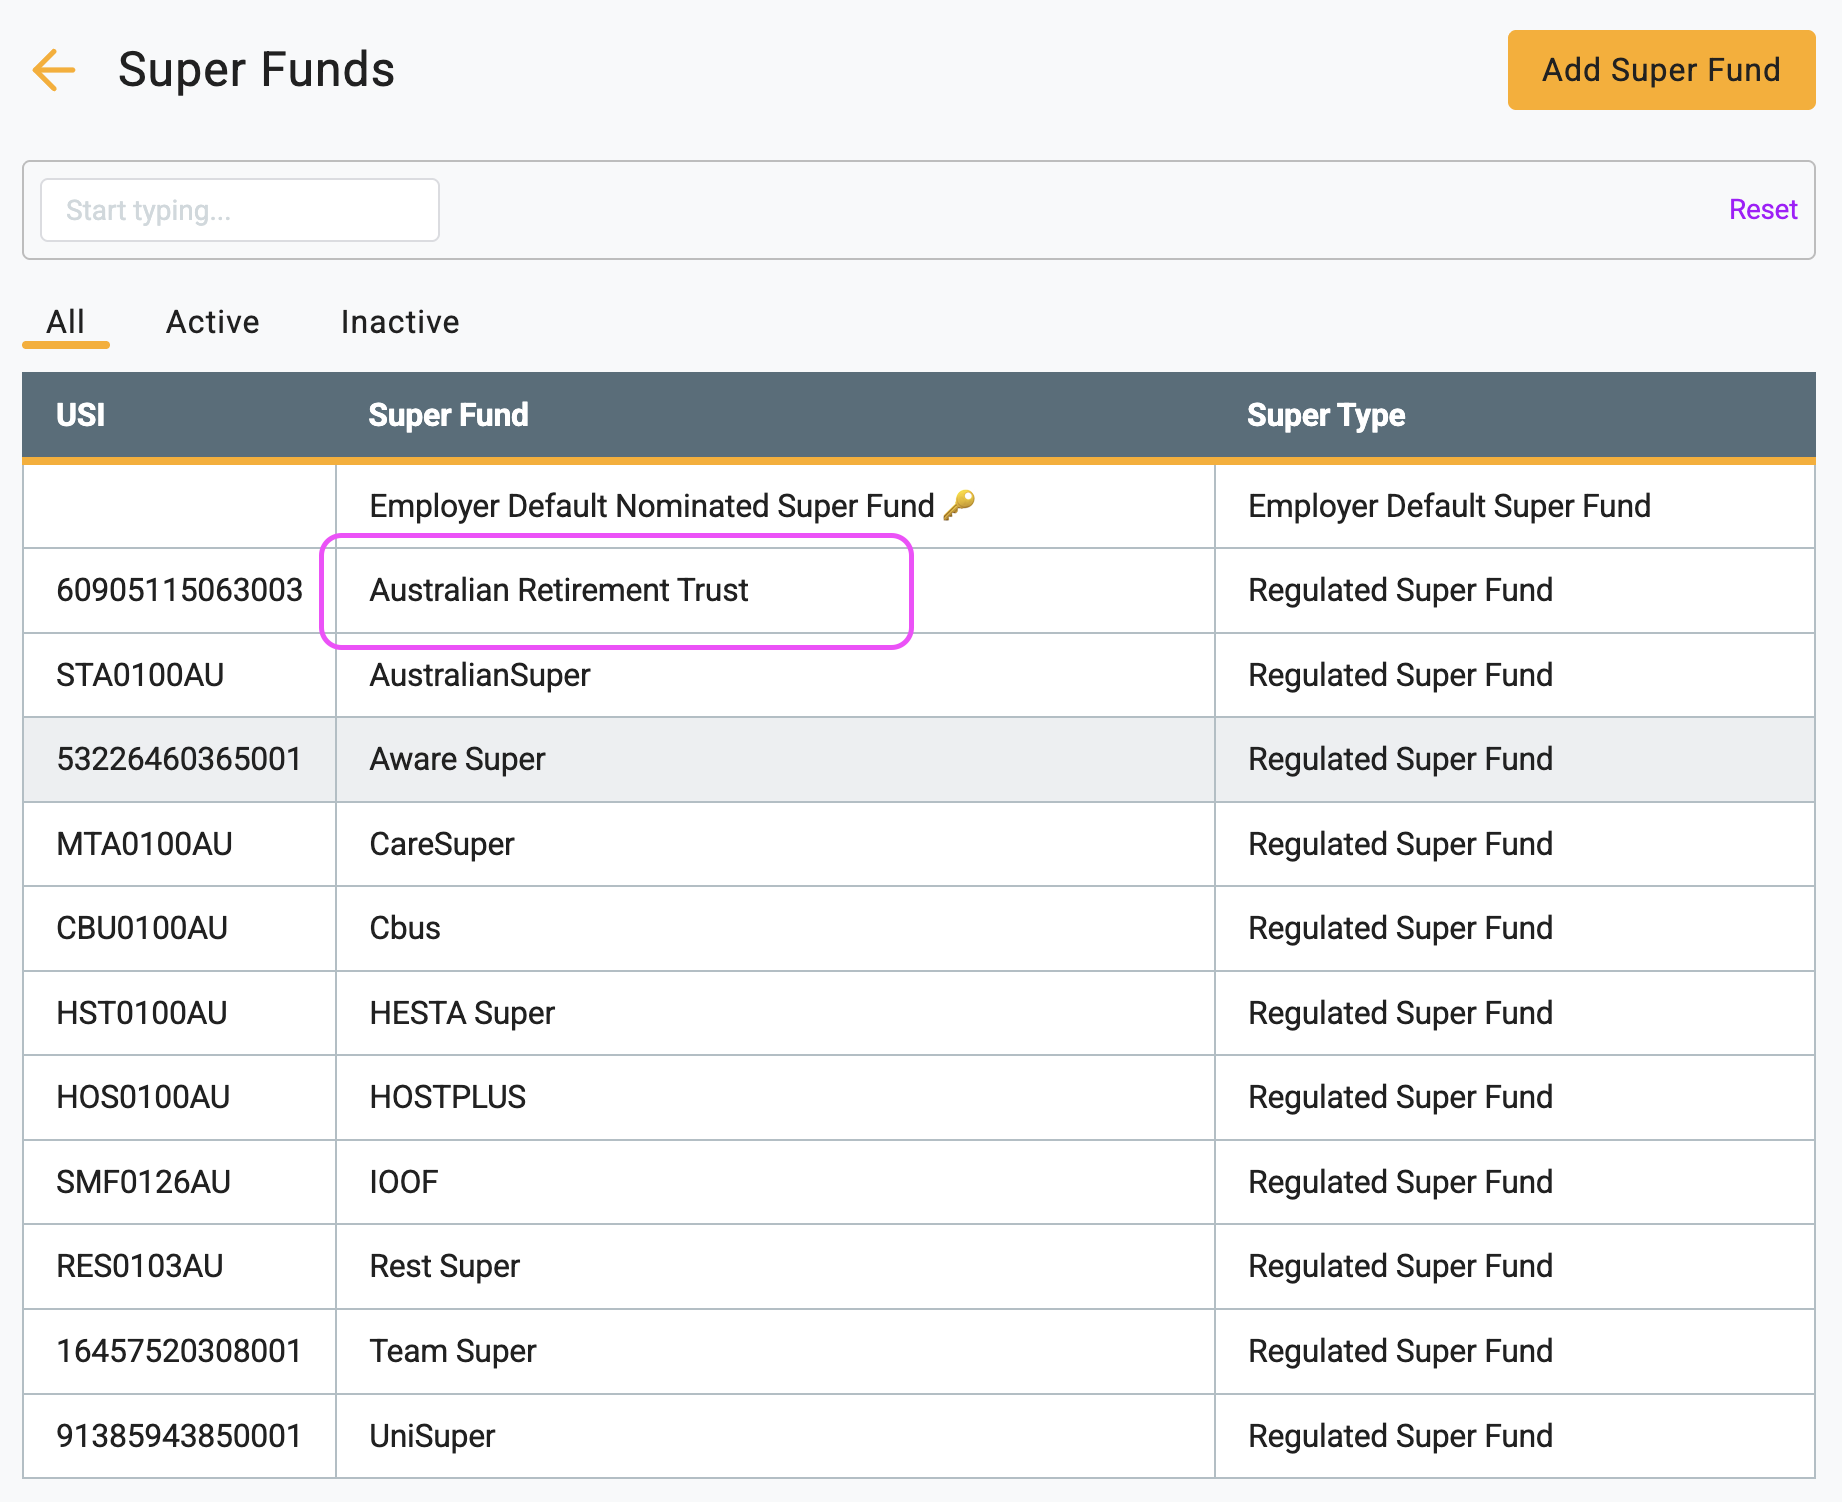The image size is (1842, 1502).
Task: Open the HOSTPLUS fund
Action: 448,1097
